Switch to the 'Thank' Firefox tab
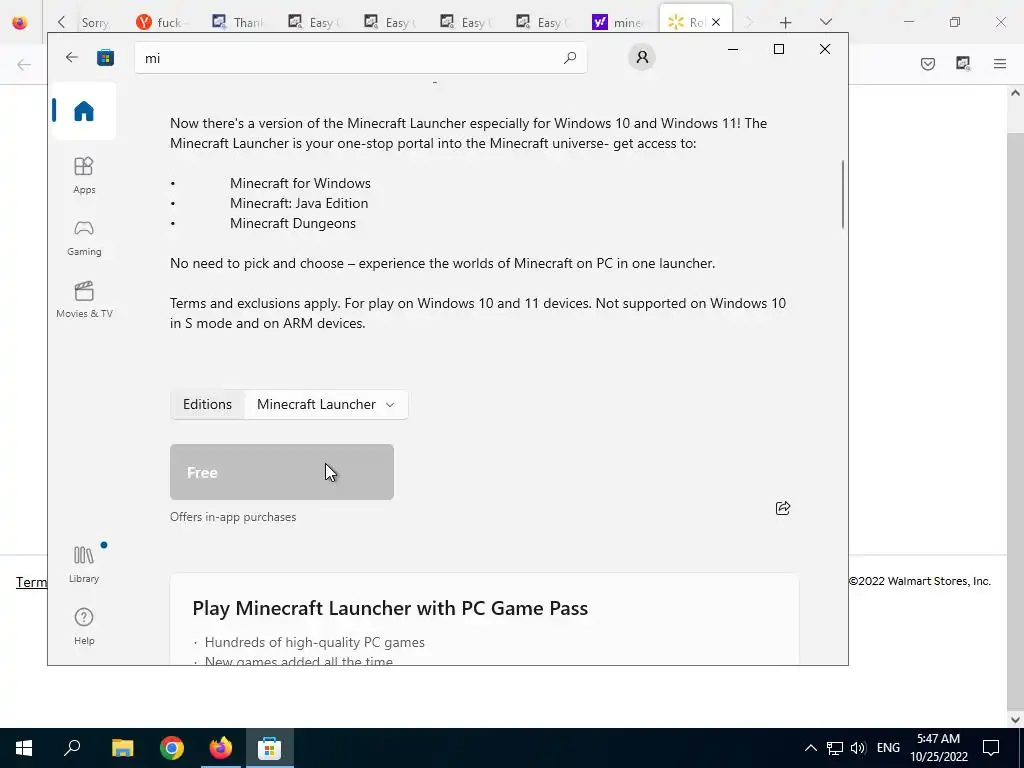Viewport: 1024px width, 768px height. [238, 23]
